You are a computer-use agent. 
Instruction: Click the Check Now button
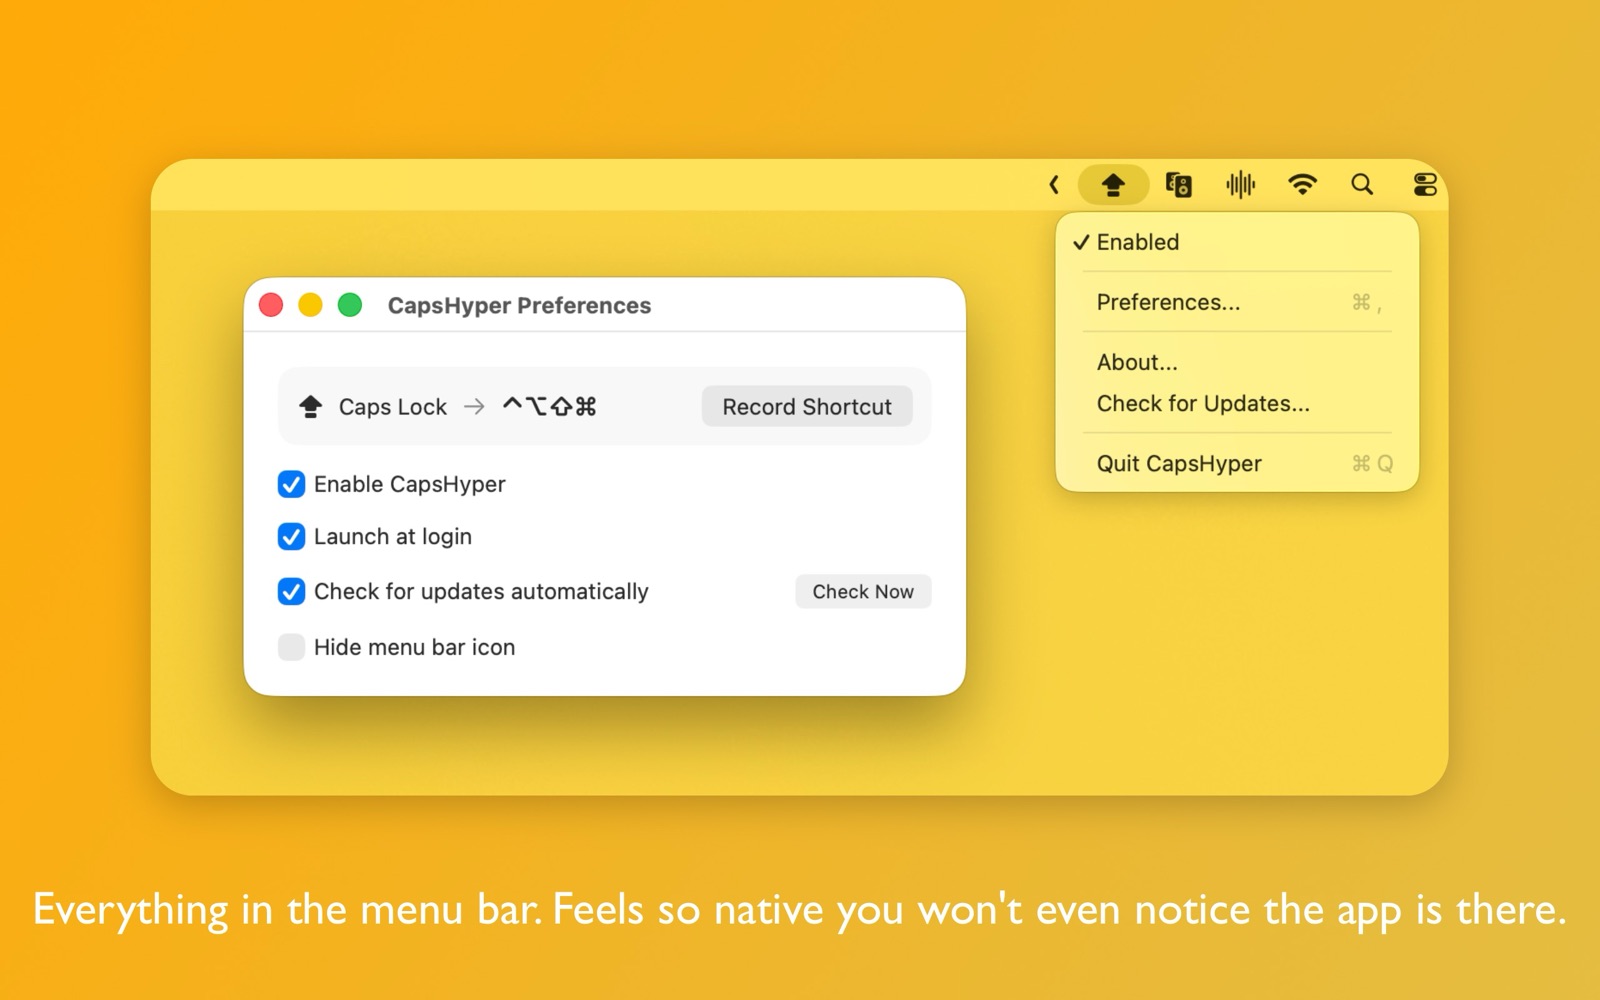coord(863,592)
